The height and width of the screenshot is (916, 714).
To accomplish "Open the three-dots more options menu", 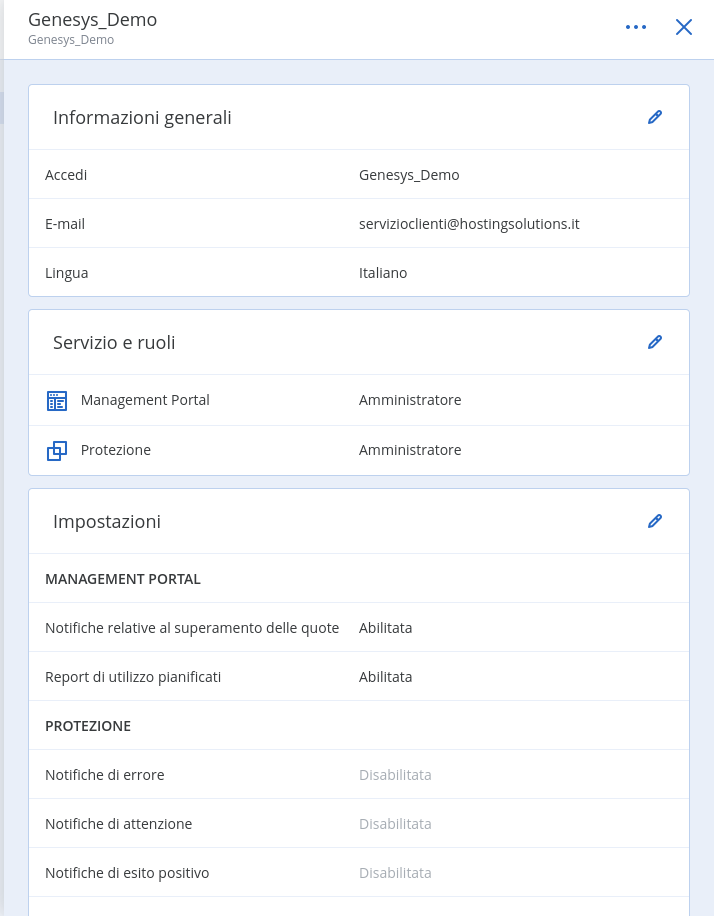I will point(636,27).
